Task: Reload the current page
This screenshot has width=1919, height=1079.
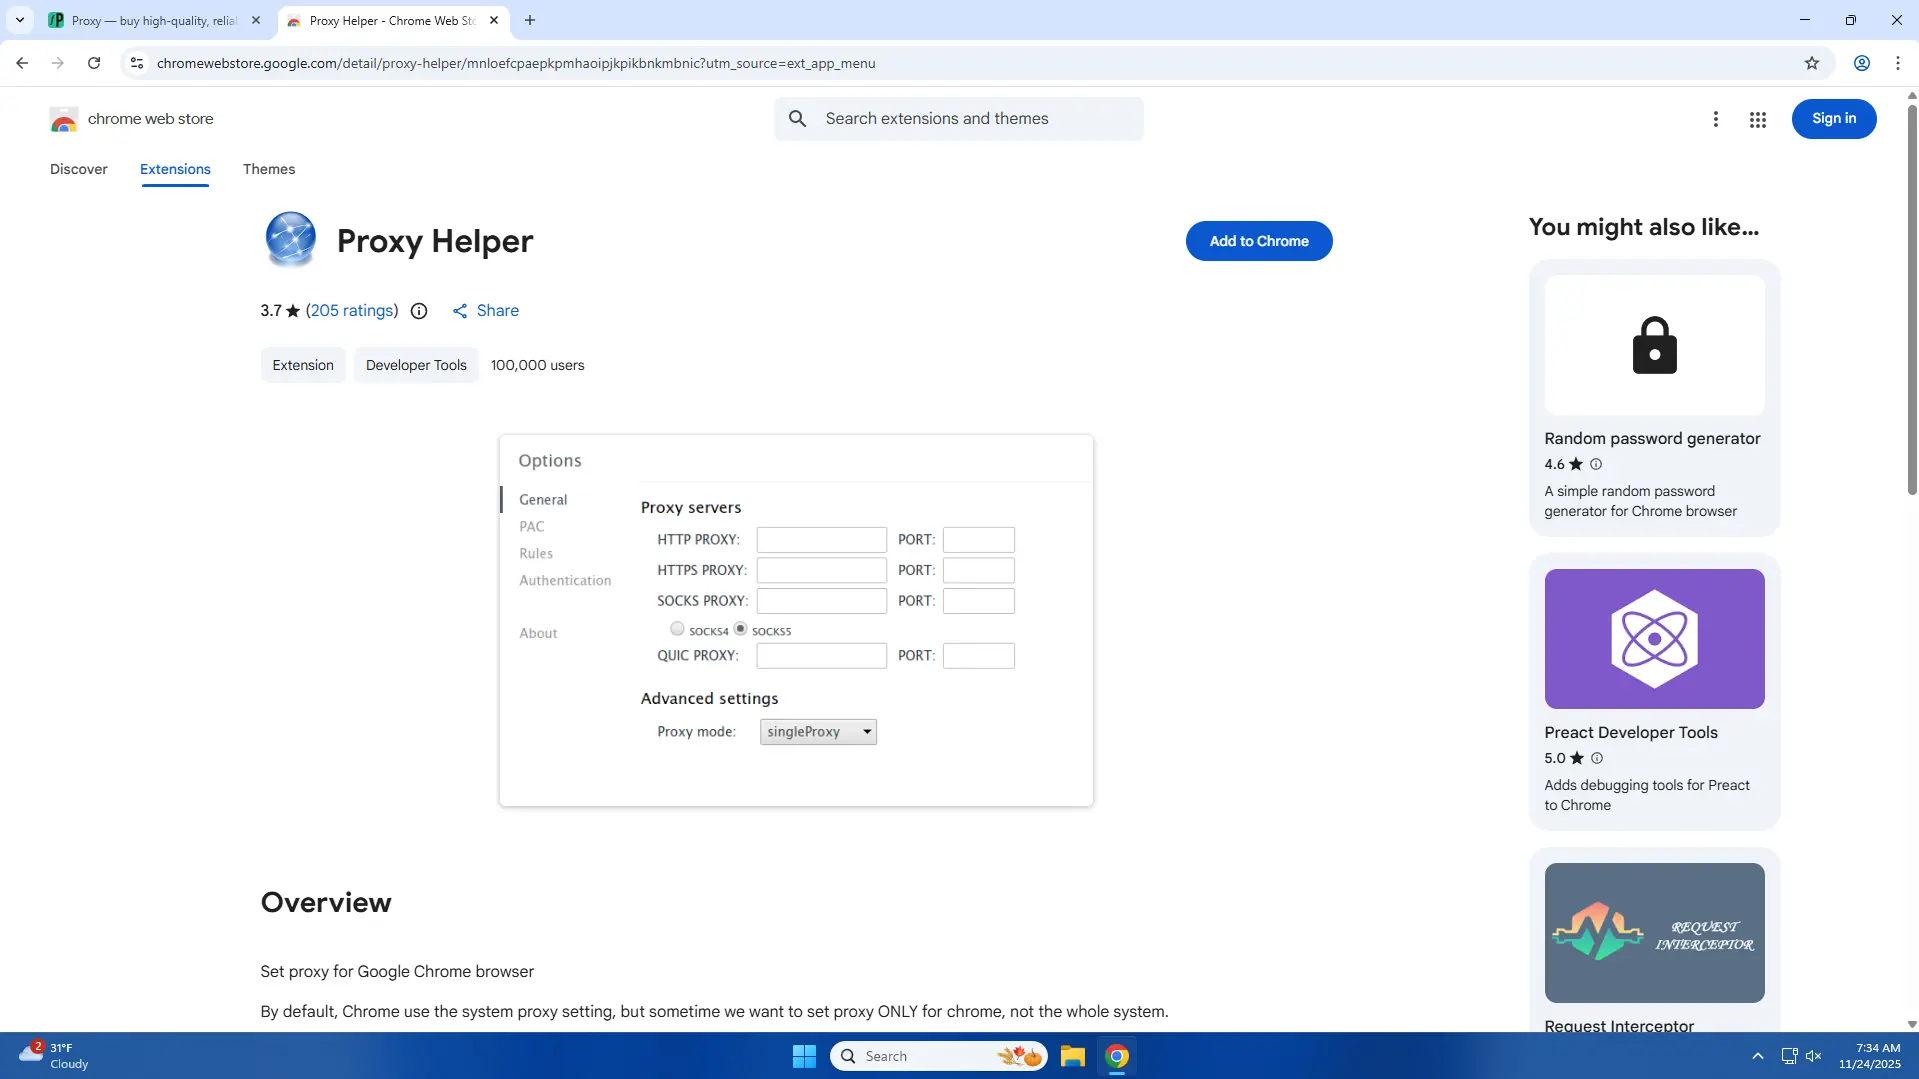Action: [94, 63]
